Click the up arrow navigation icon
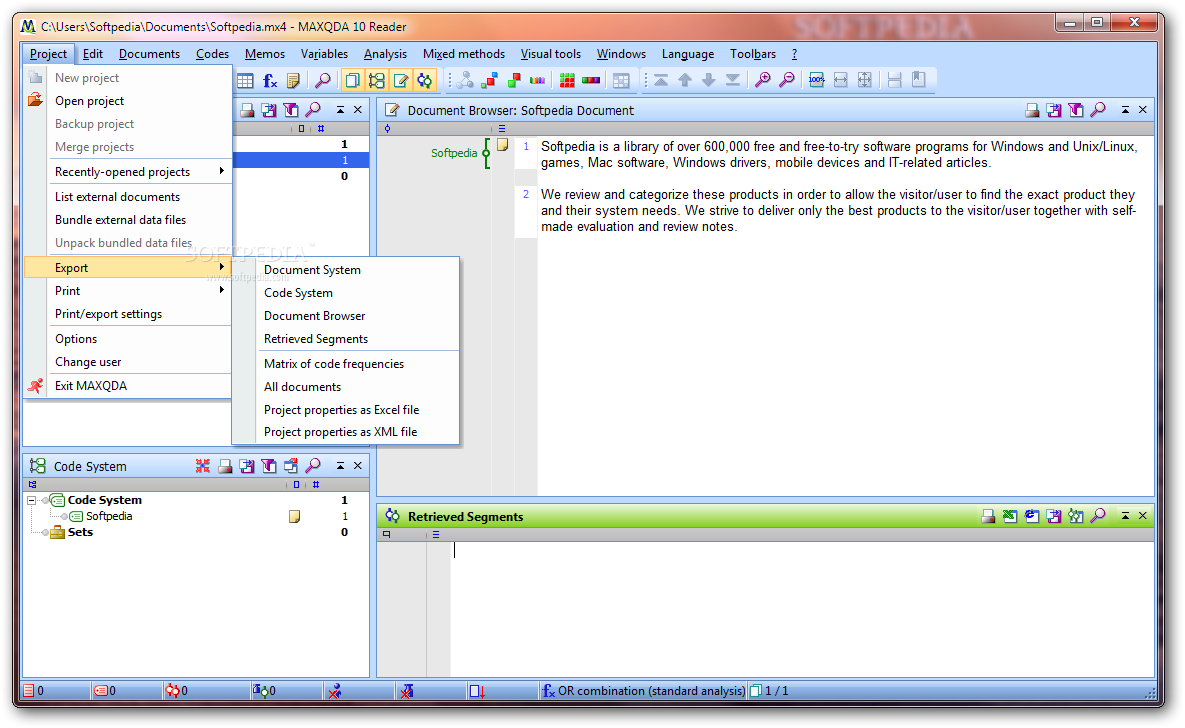This screenshot has width=1185, height=728. [685, 80]
